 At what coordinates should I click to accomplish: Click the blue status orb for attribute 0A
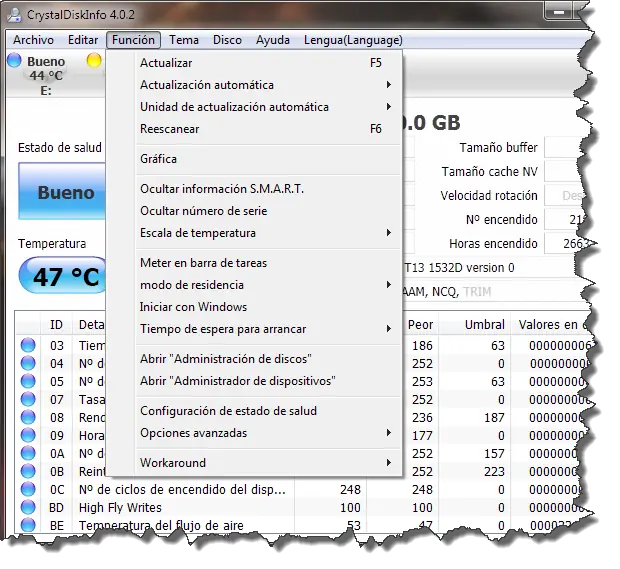tap(28, 453)
